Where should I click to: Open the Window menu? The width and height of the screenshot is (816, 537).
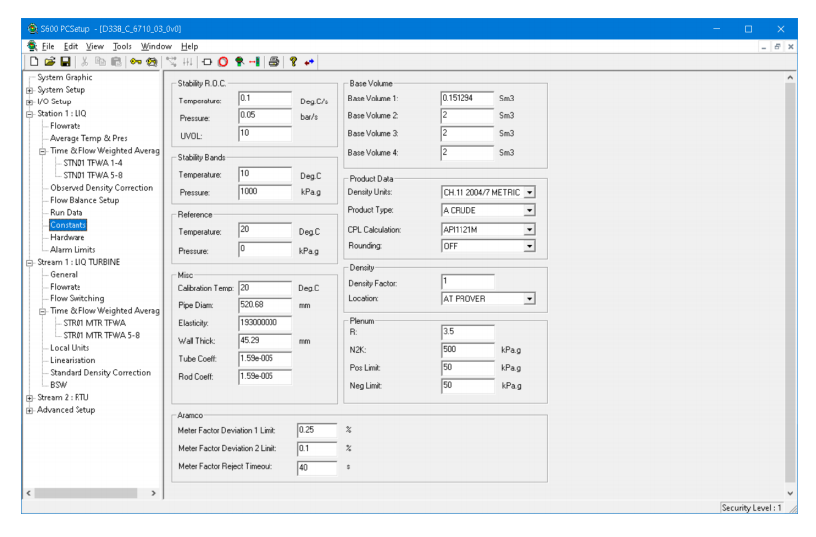click(156, 46)
